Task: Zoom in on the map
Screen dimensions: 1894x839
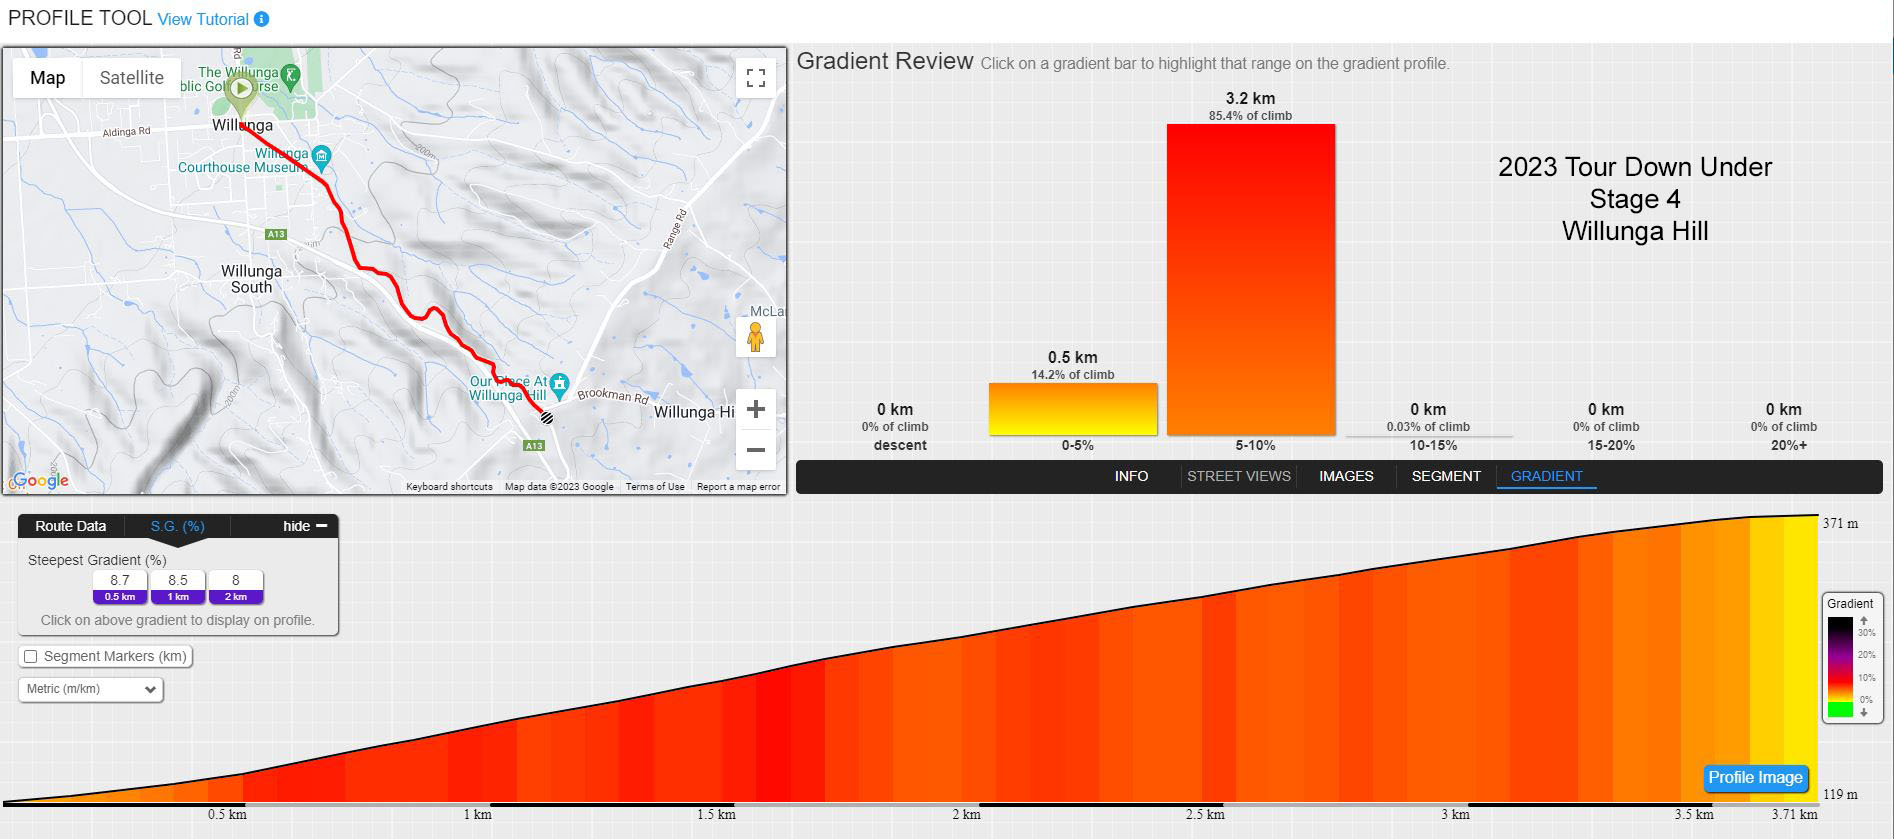Action: tap(756, 409)
